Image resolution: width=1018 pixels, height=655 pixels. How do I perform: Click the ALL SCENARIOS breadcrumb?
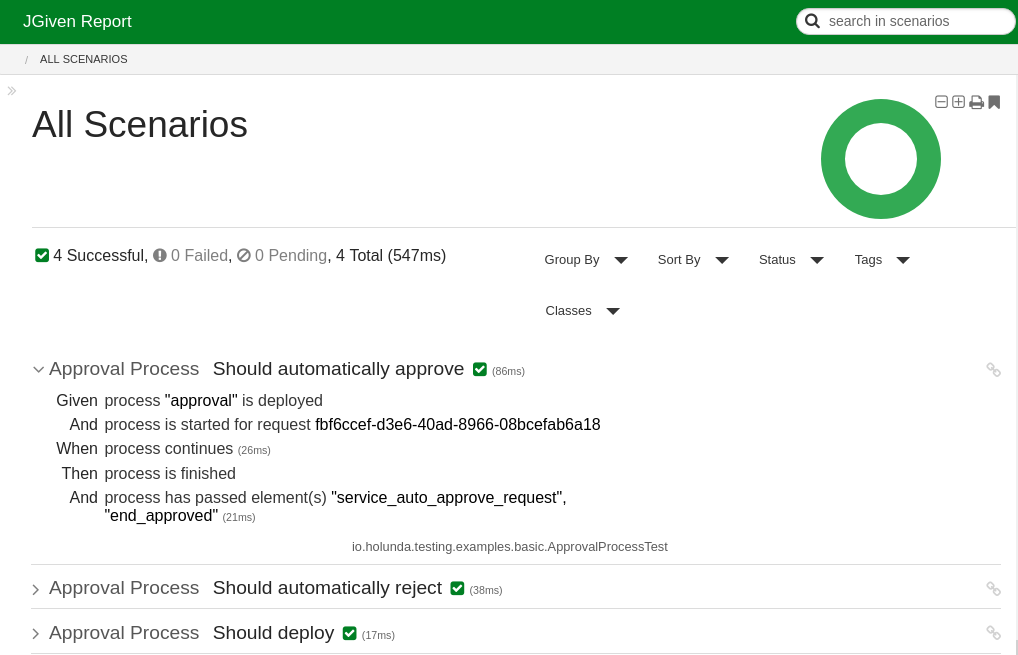[x=83, y=59]
